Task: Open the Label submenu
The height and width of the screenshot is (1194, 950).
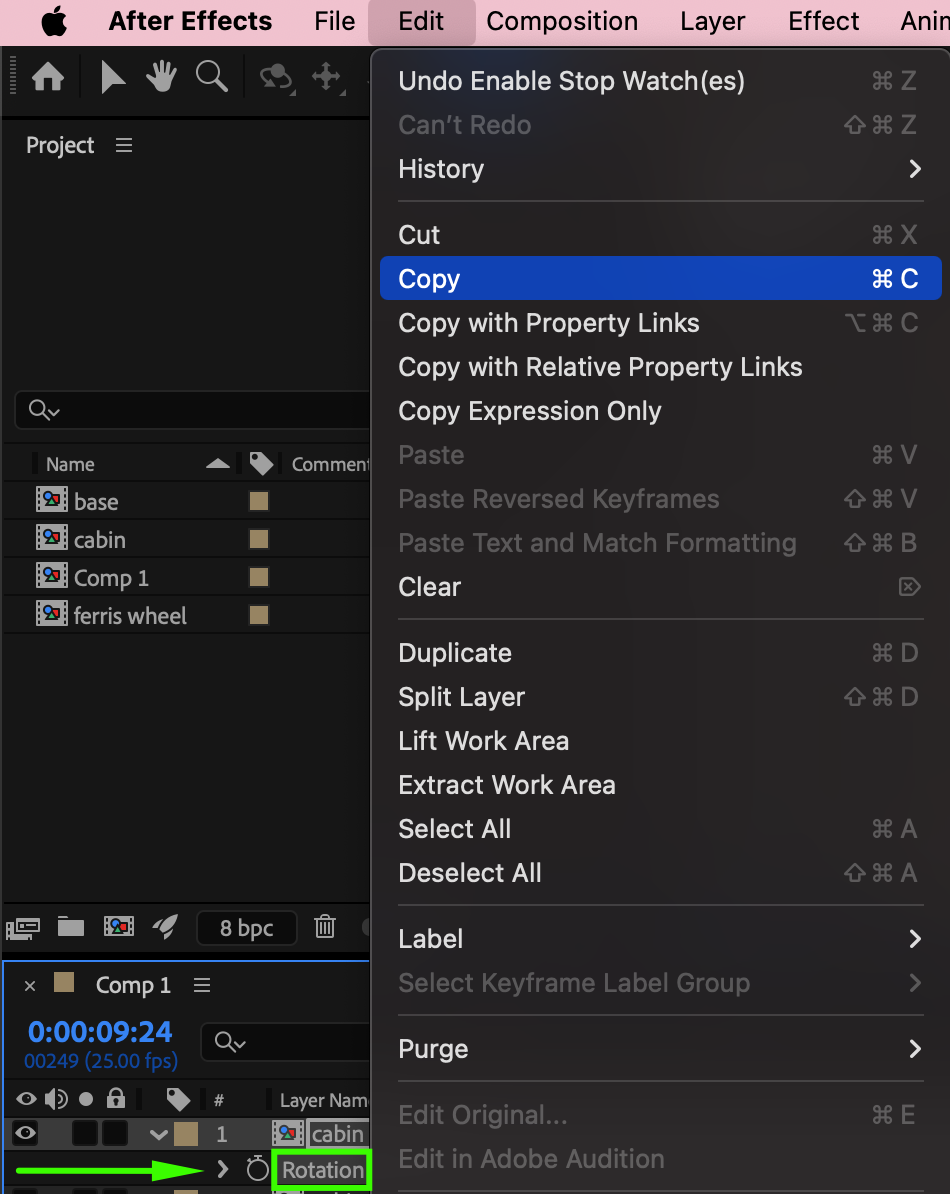Action: pos(660,939)
